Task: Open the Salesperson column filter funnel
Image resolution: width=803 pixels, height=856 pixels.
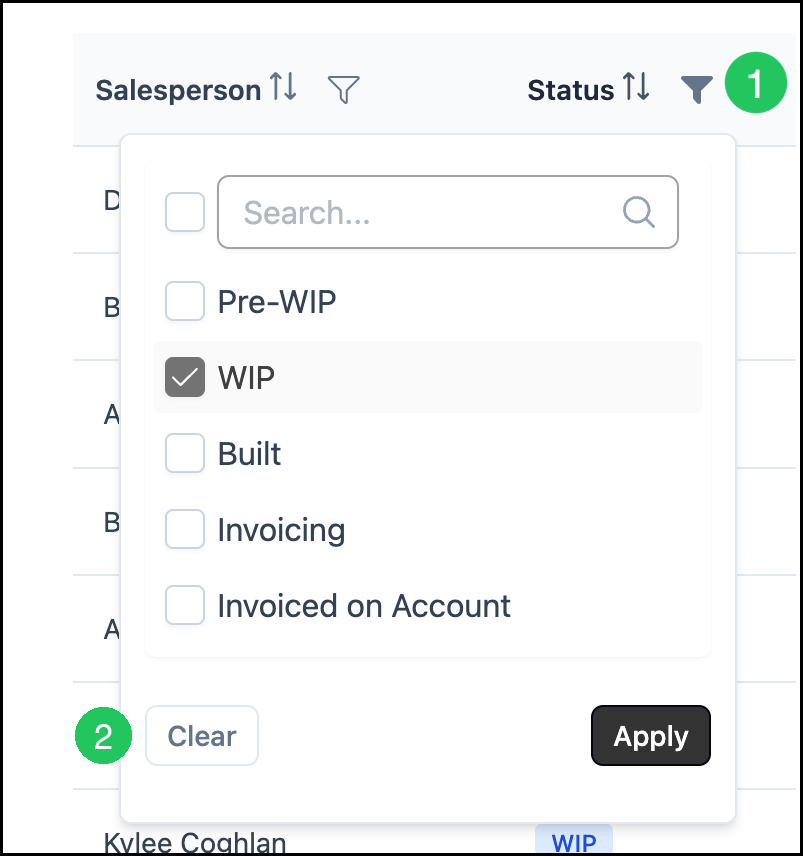Action: click(343, 89)
